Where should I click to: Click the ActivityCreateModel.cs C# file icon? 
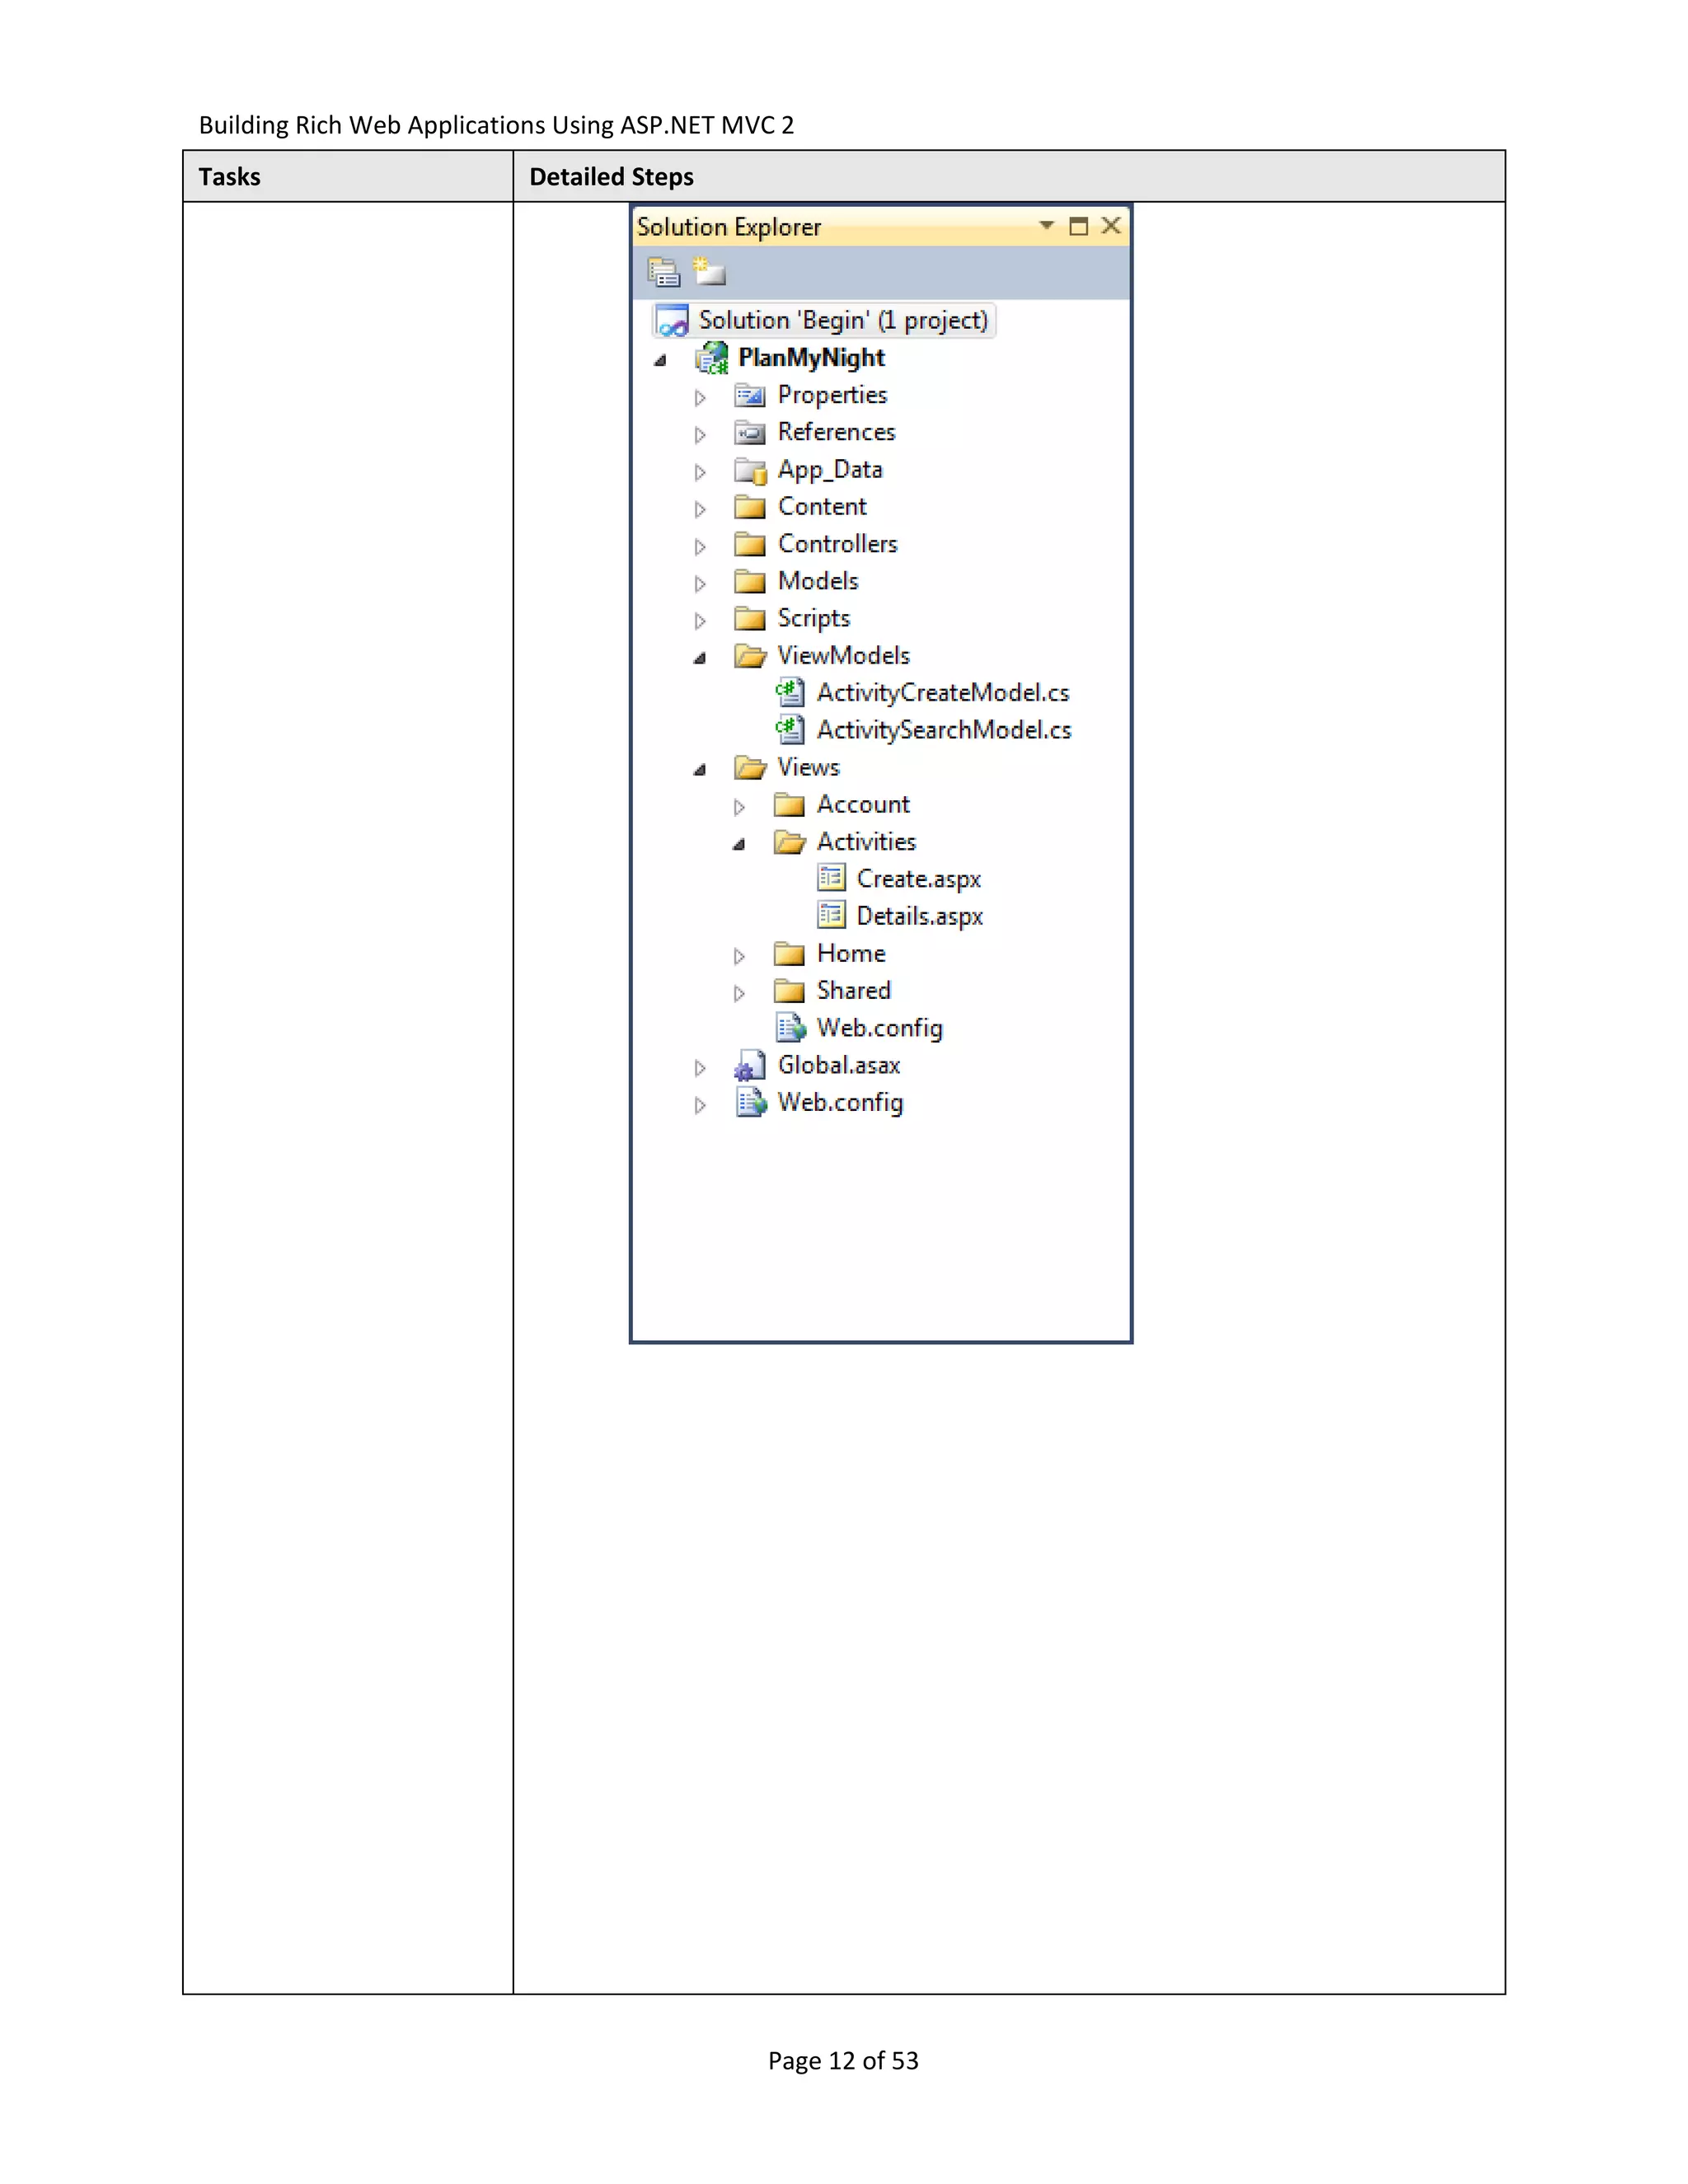pos(790,693)
